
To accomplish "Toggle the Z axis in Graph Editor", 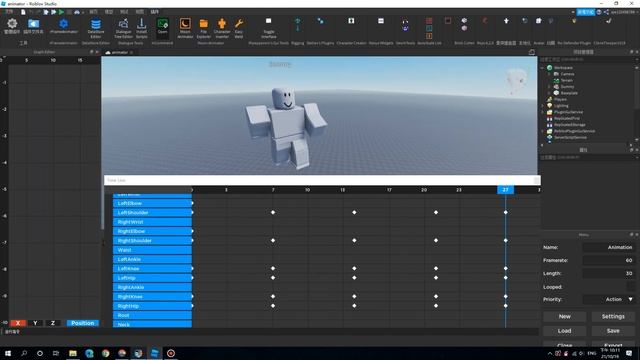I will point(53,323).
